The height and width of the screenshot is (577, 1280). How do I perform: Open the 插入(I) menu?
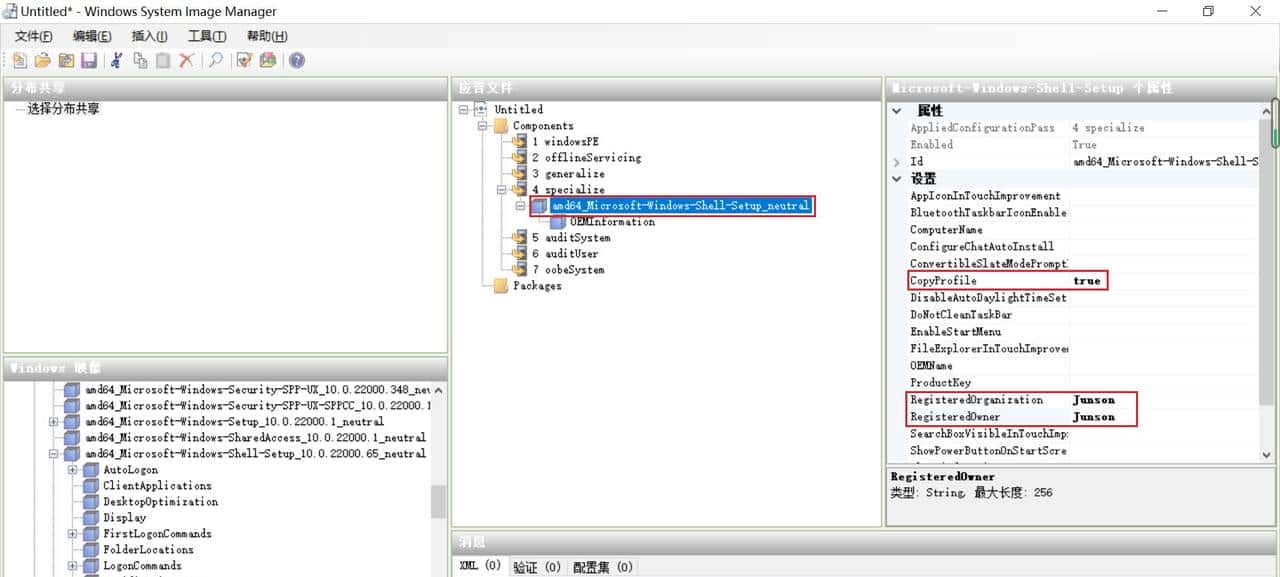click(149, 36)
